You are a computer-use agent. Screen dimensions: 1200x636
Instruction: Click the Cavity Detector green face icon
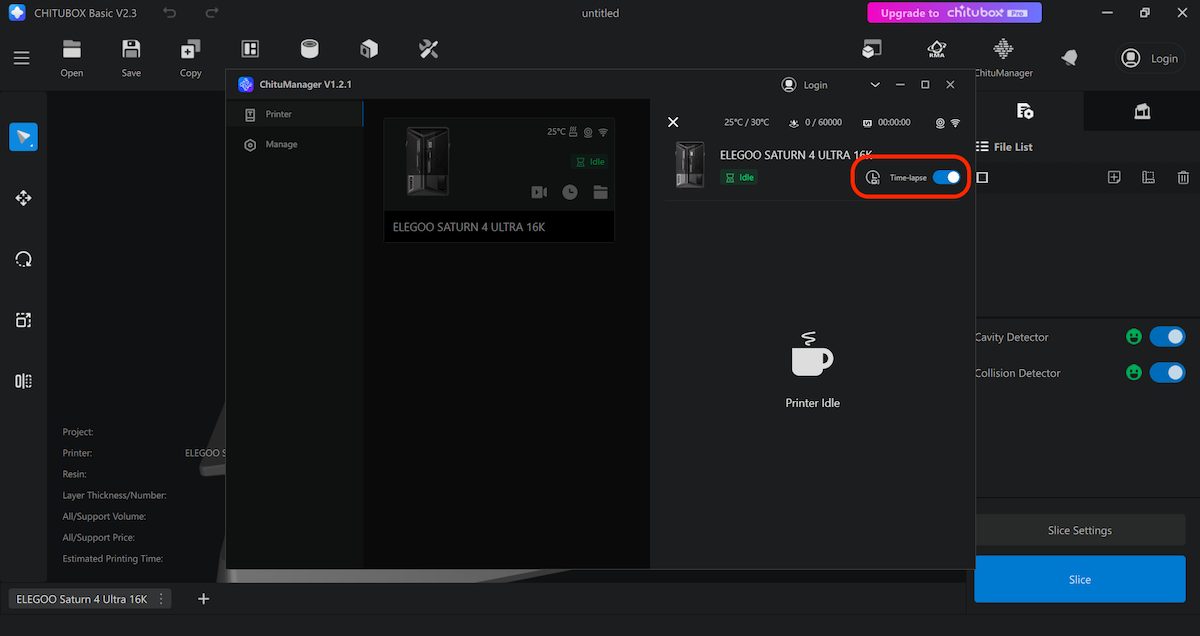pos(1134,337)
